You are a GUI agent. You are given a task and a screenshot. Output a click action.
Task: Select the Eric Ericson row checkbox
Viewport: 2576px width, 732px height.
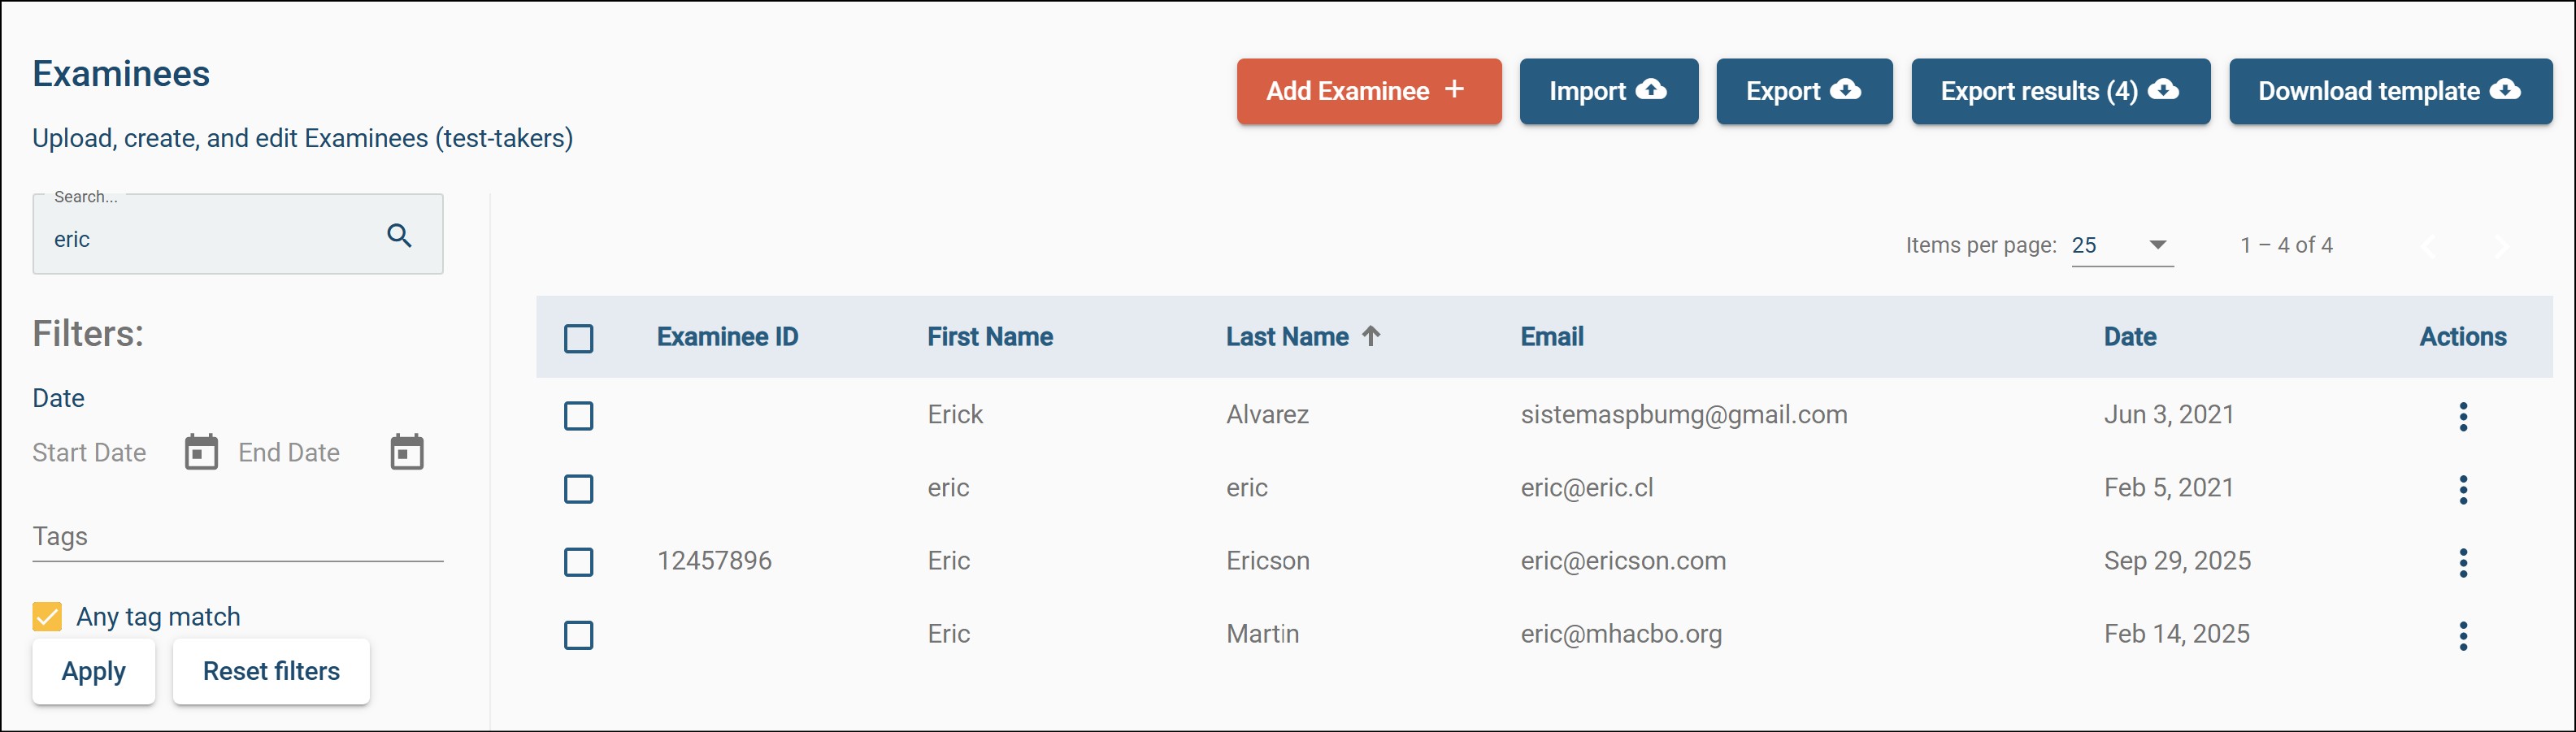pyautogui.click(x=579, y=562)
